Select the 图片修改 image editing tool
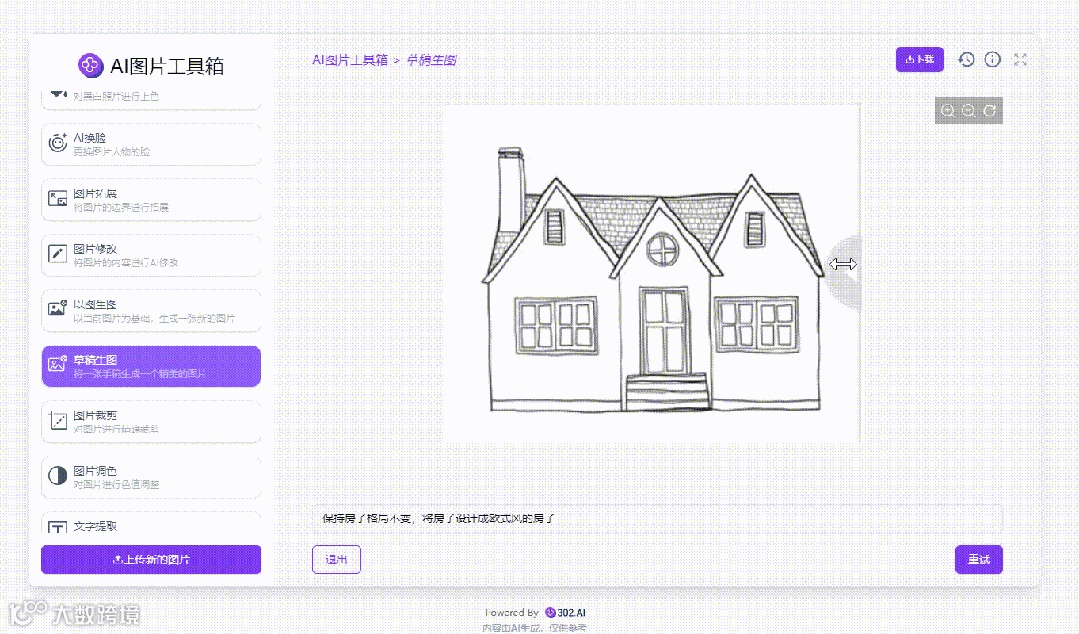The width and height of the screenshot is (1079, 634). (x=151, y=255)
